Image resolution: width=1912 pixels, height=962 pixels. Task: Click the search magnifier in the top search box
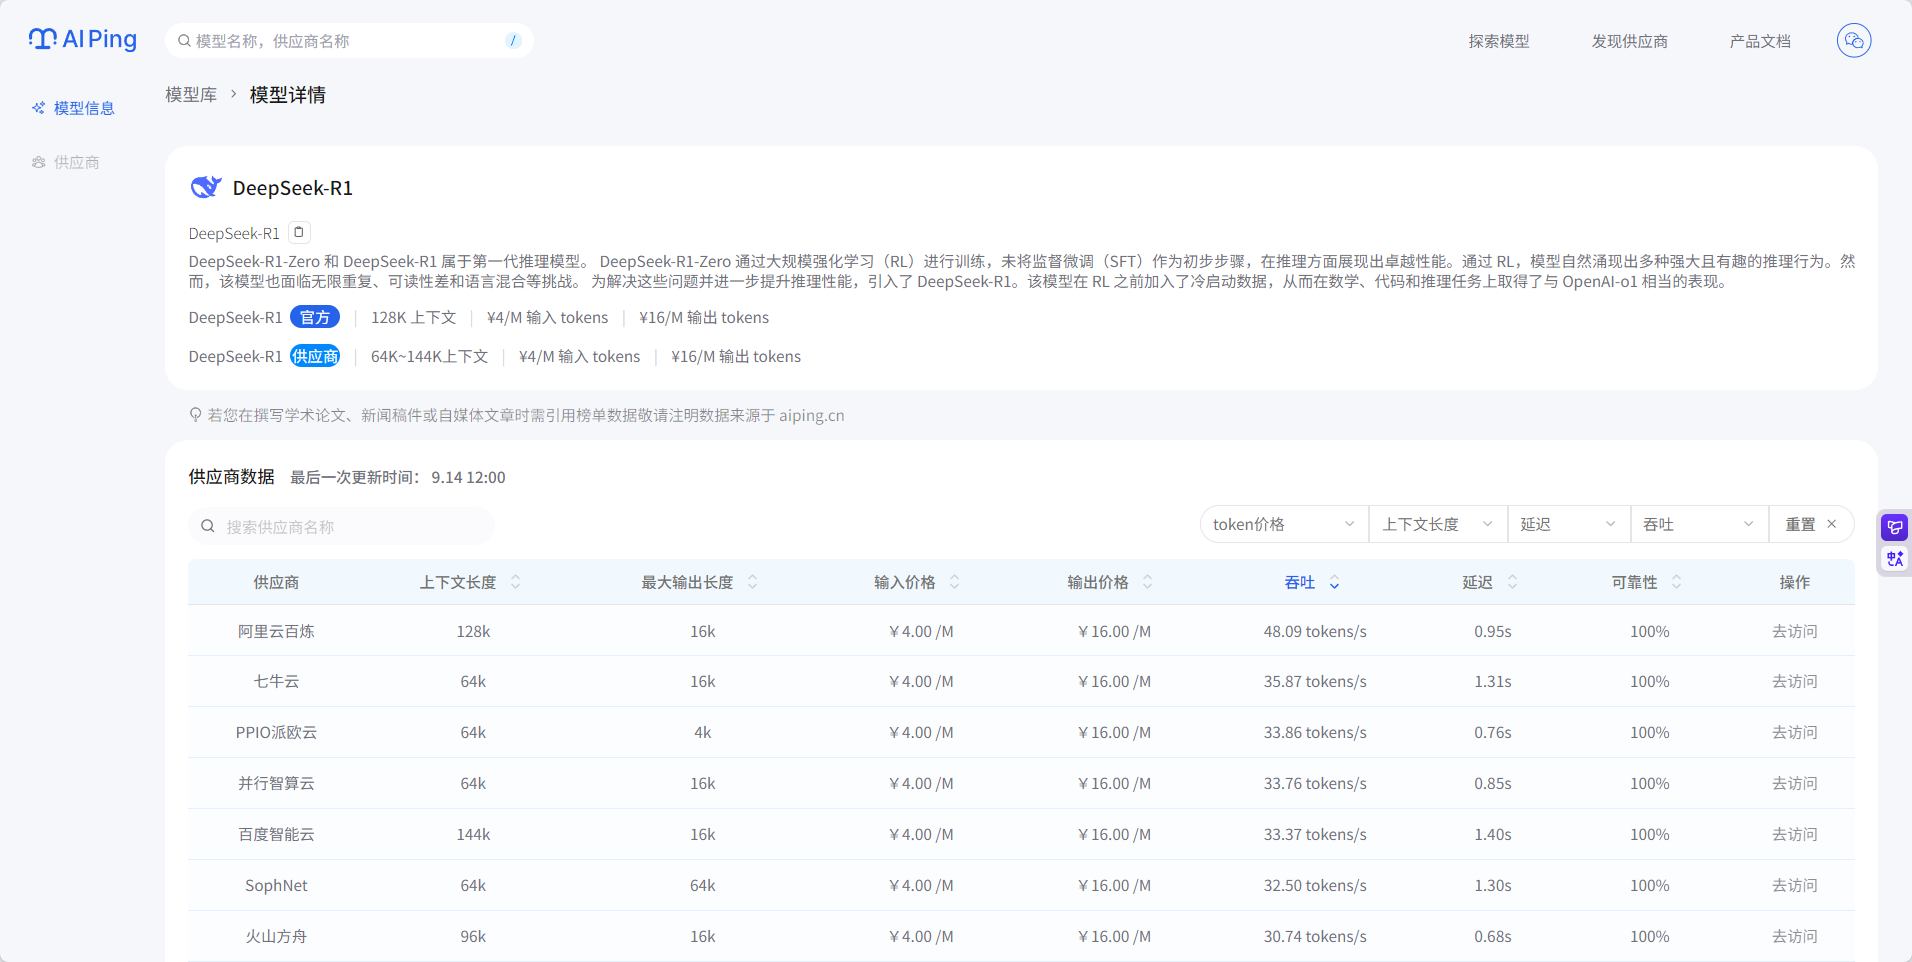click(x=184, y=41)
